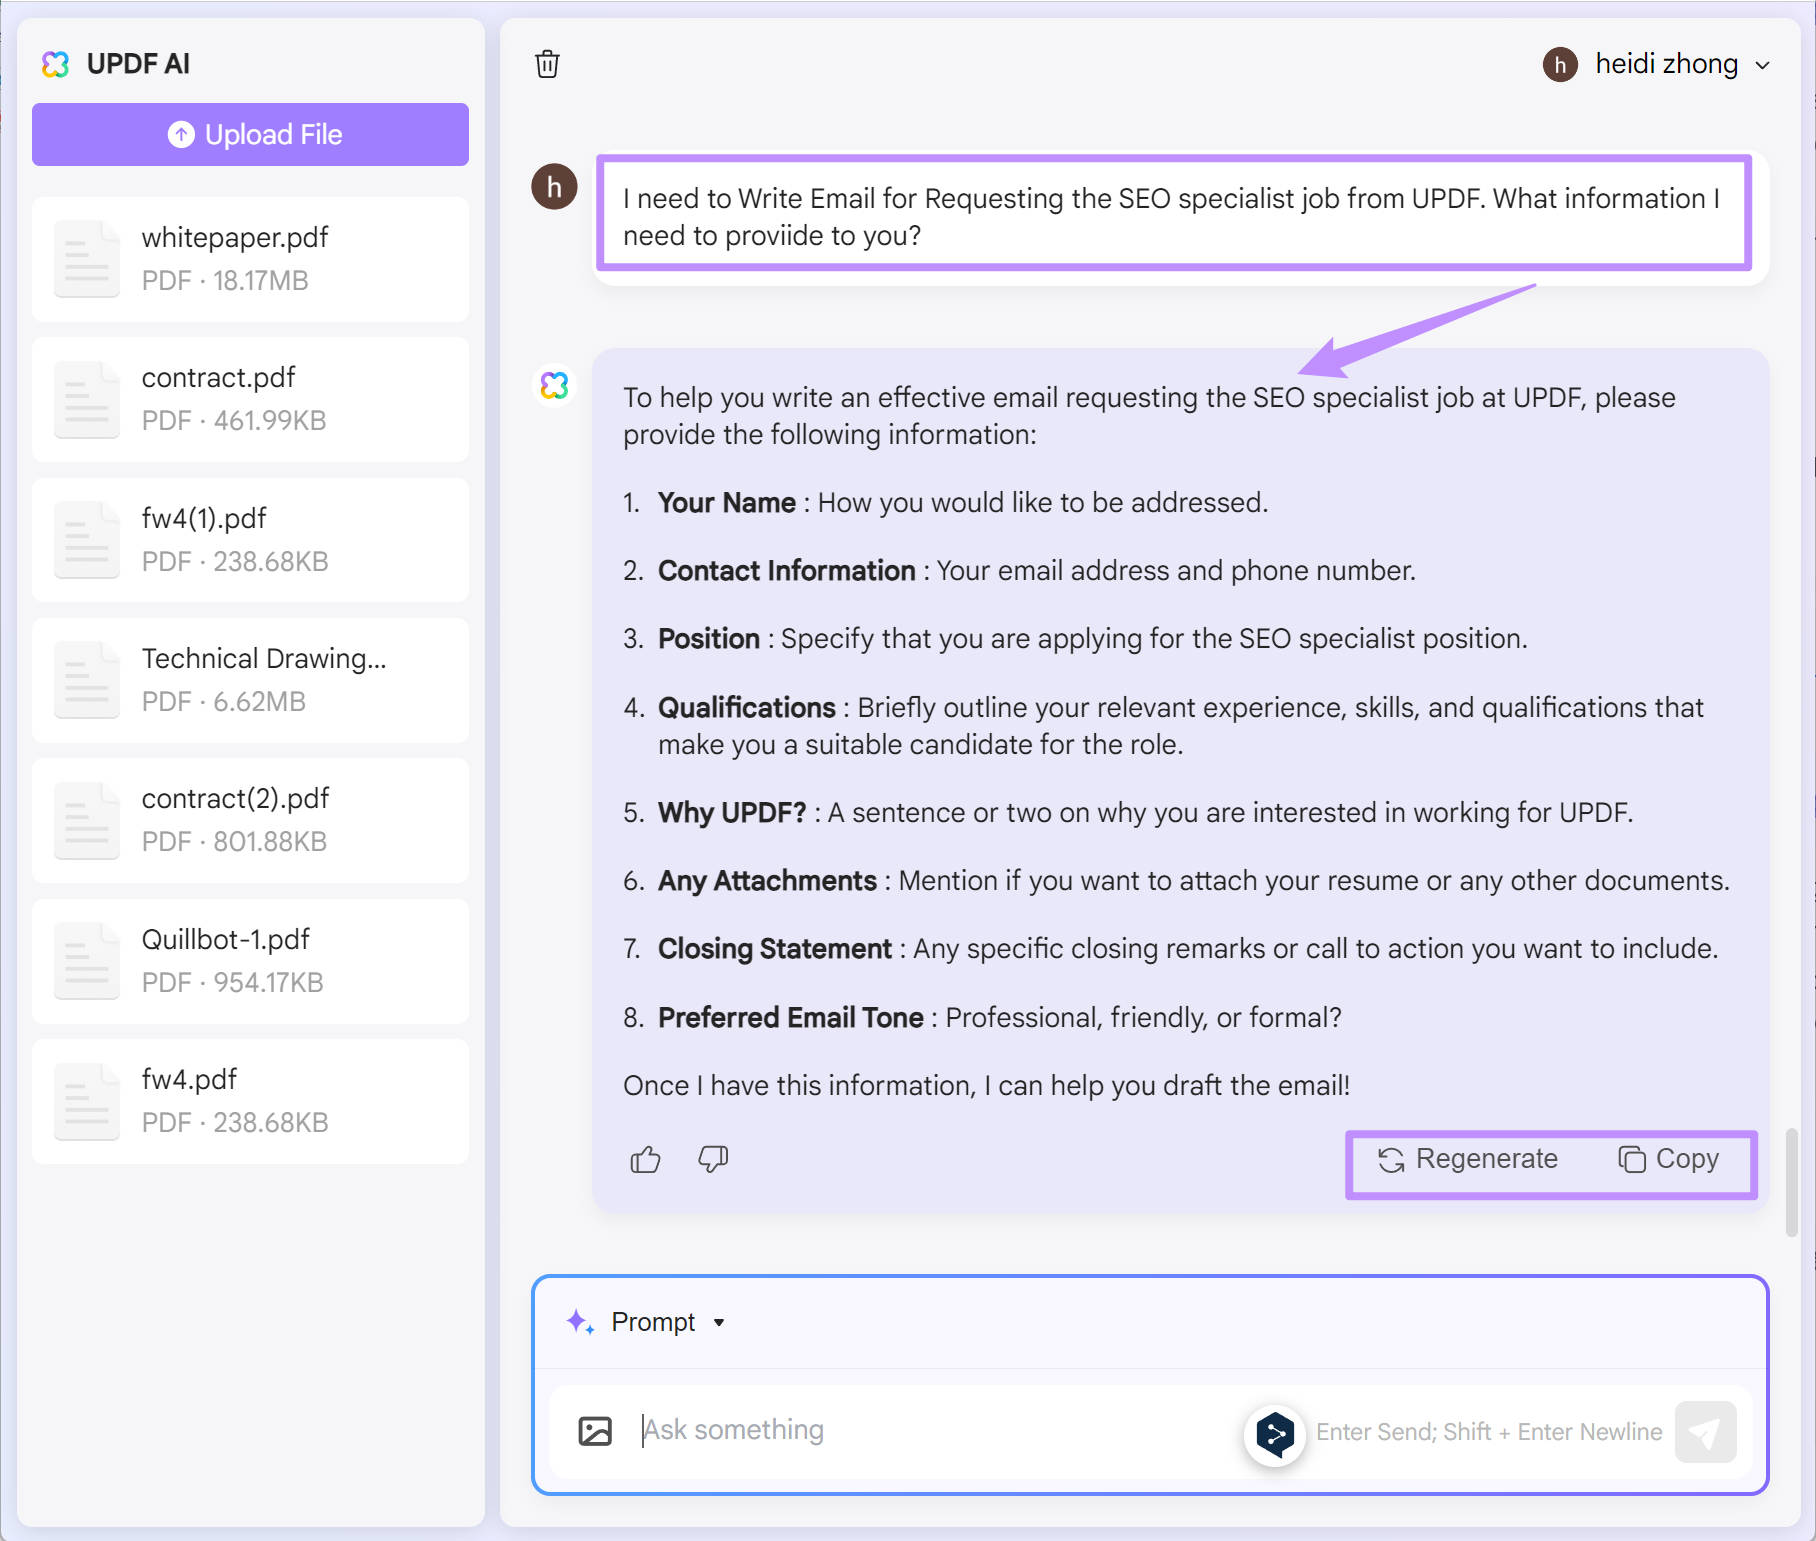Select the Technical Drawing PDF
The image size is (1816, 1541).
pyautogui.click(x=249, y=679)
